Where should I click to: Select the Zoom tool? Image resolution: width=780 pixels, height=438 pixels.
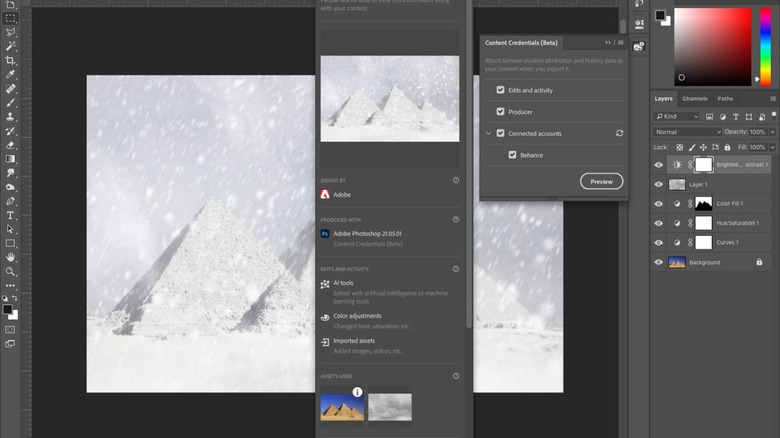coord(11,271)
